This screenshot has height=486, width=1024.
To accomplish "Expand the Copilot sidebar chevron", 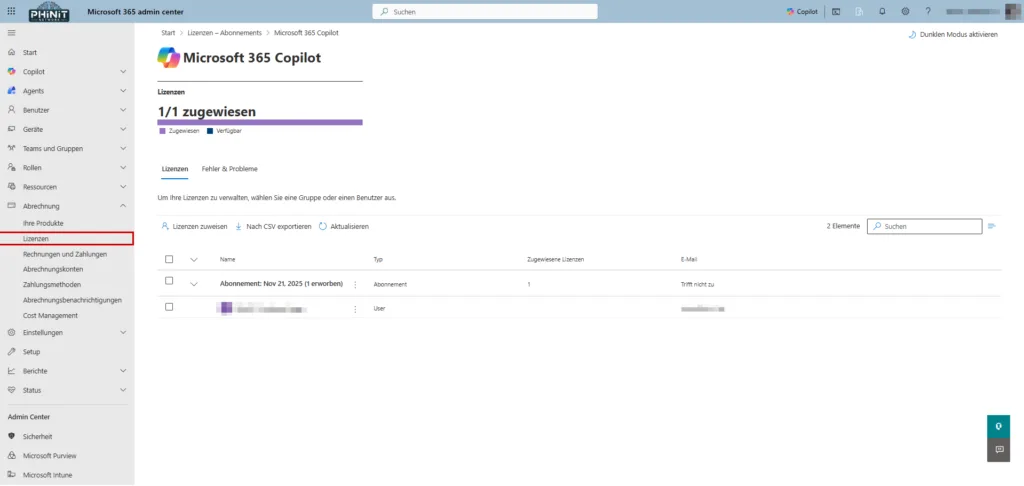I will click(x=123, y=72).
